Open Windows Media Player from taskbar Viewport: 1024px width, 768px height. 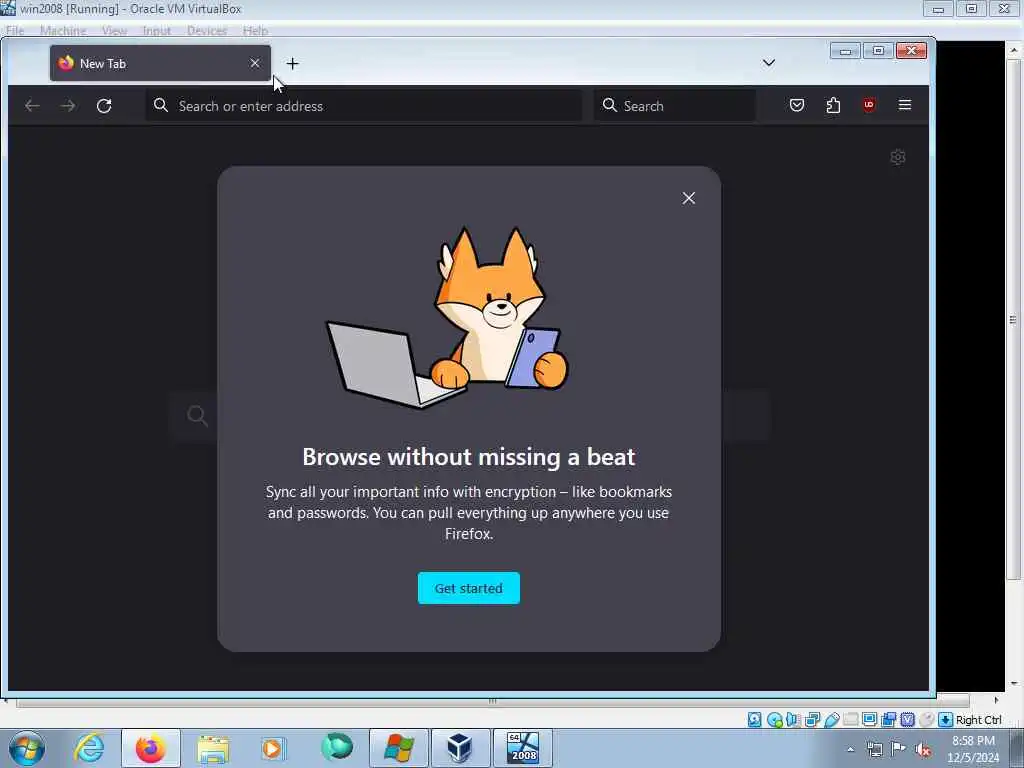pyautogui.click(x=274, y=748)
